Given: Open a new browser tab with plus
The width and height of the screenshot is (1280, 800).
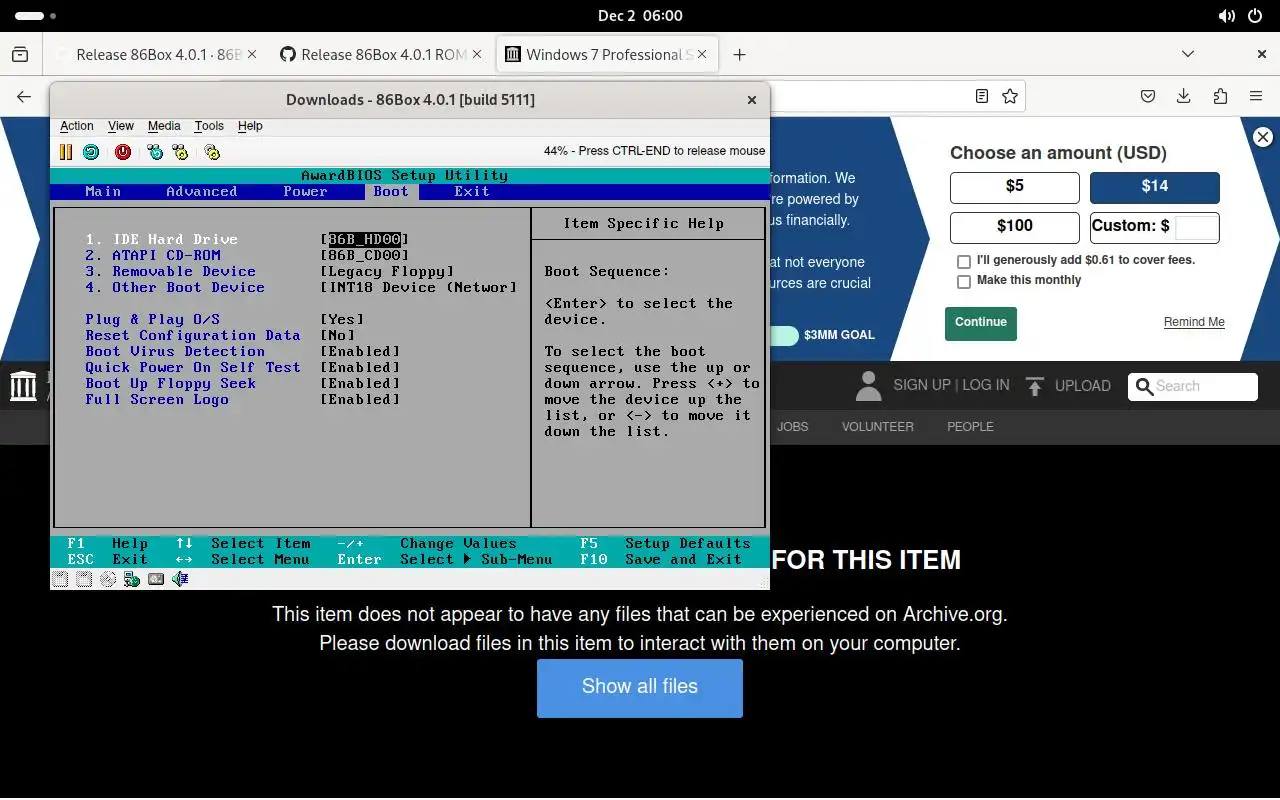Looking at the screenshot, I should 740,54.
